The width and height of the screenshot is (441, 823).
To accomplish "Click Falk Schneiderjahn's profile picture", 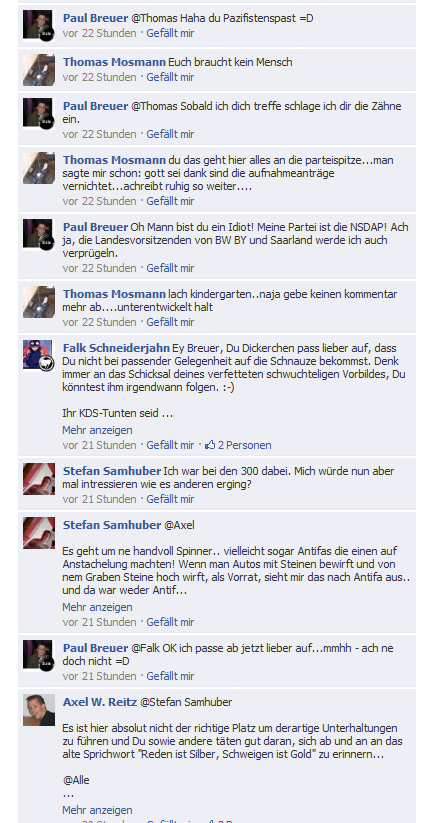I will [38, 355].
